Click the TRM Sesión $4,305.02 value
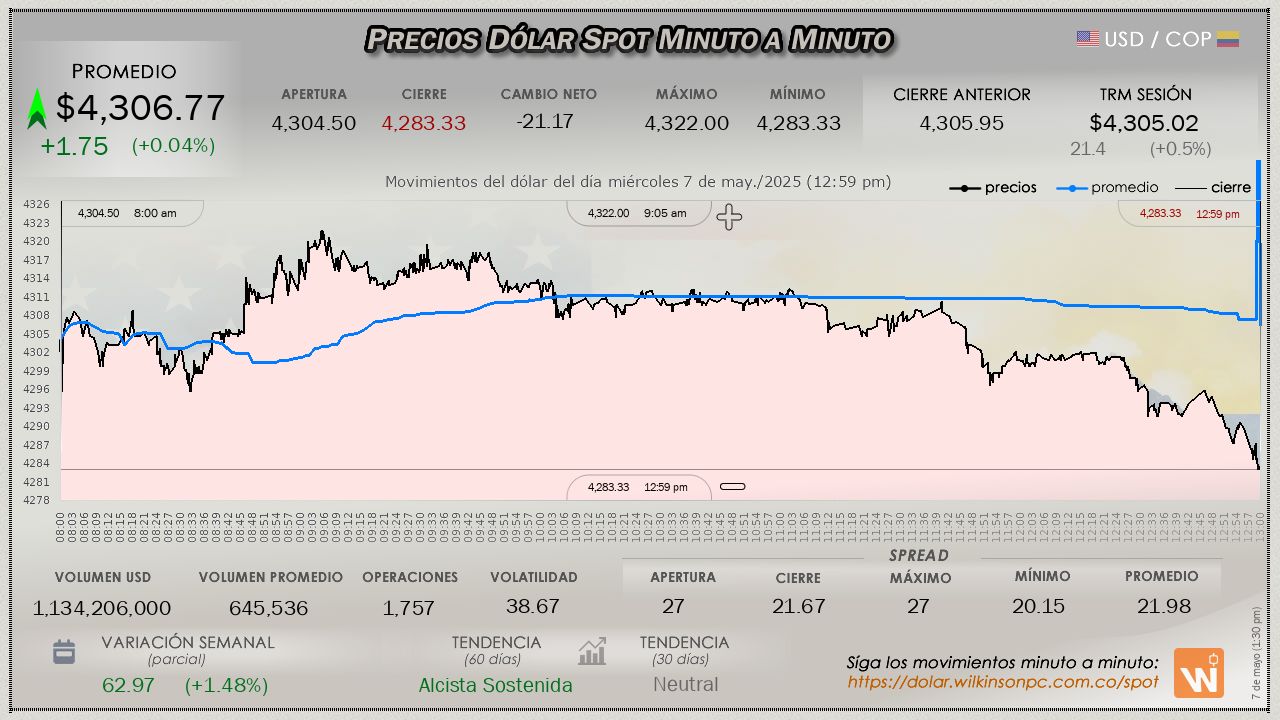This screenshot has width=1280, height=720. pos(1144,123)
